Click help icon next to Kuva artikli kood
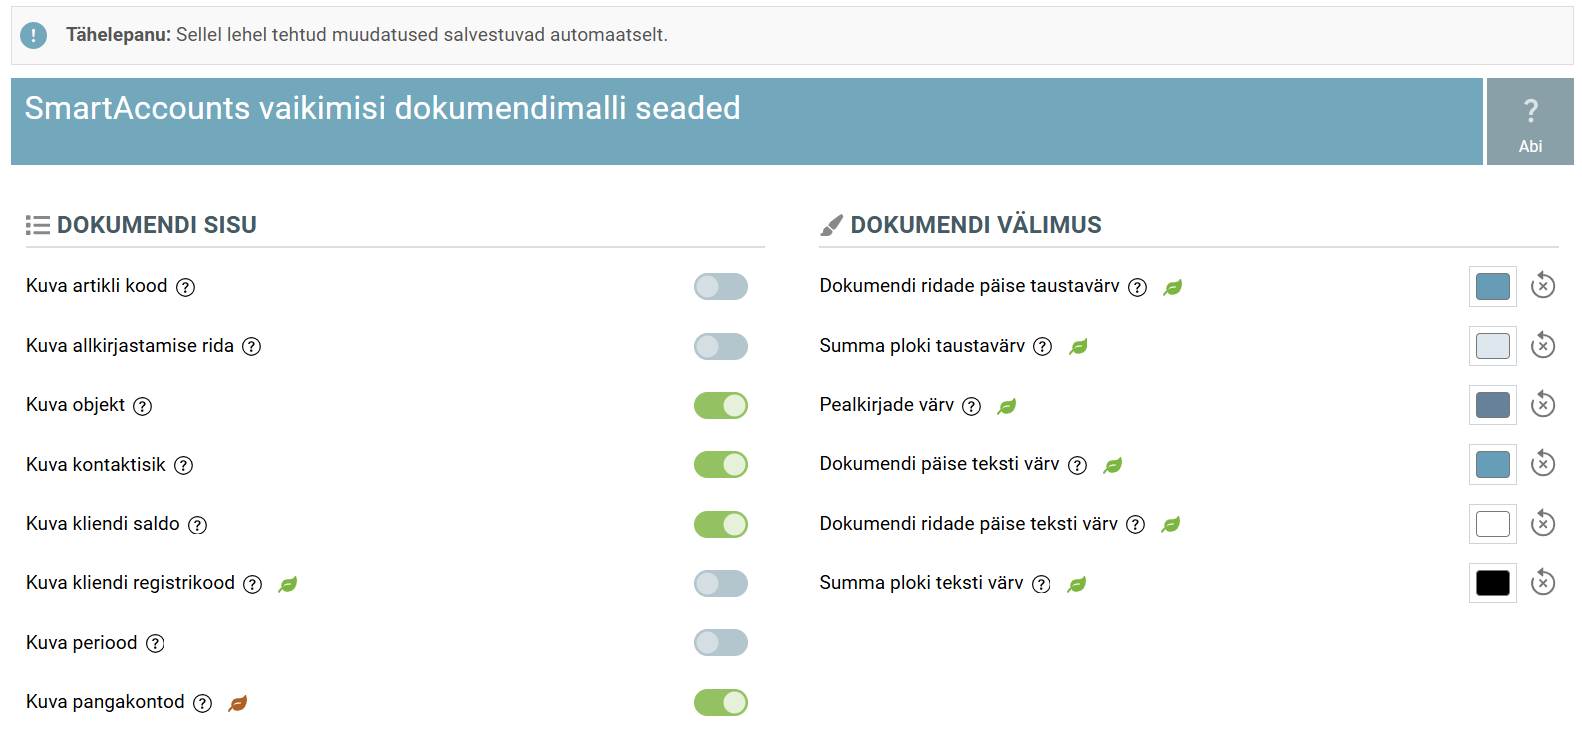The width and height of the screenshot is (1582, 748). (x=185, y=287)
